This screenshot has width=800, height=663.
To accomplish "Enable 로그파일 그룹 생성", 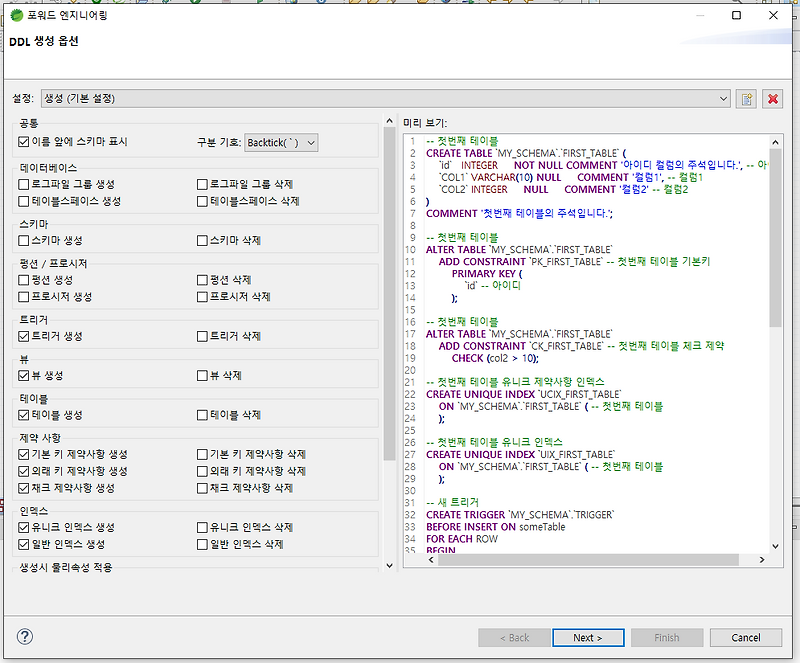I will tap(22, 184).
